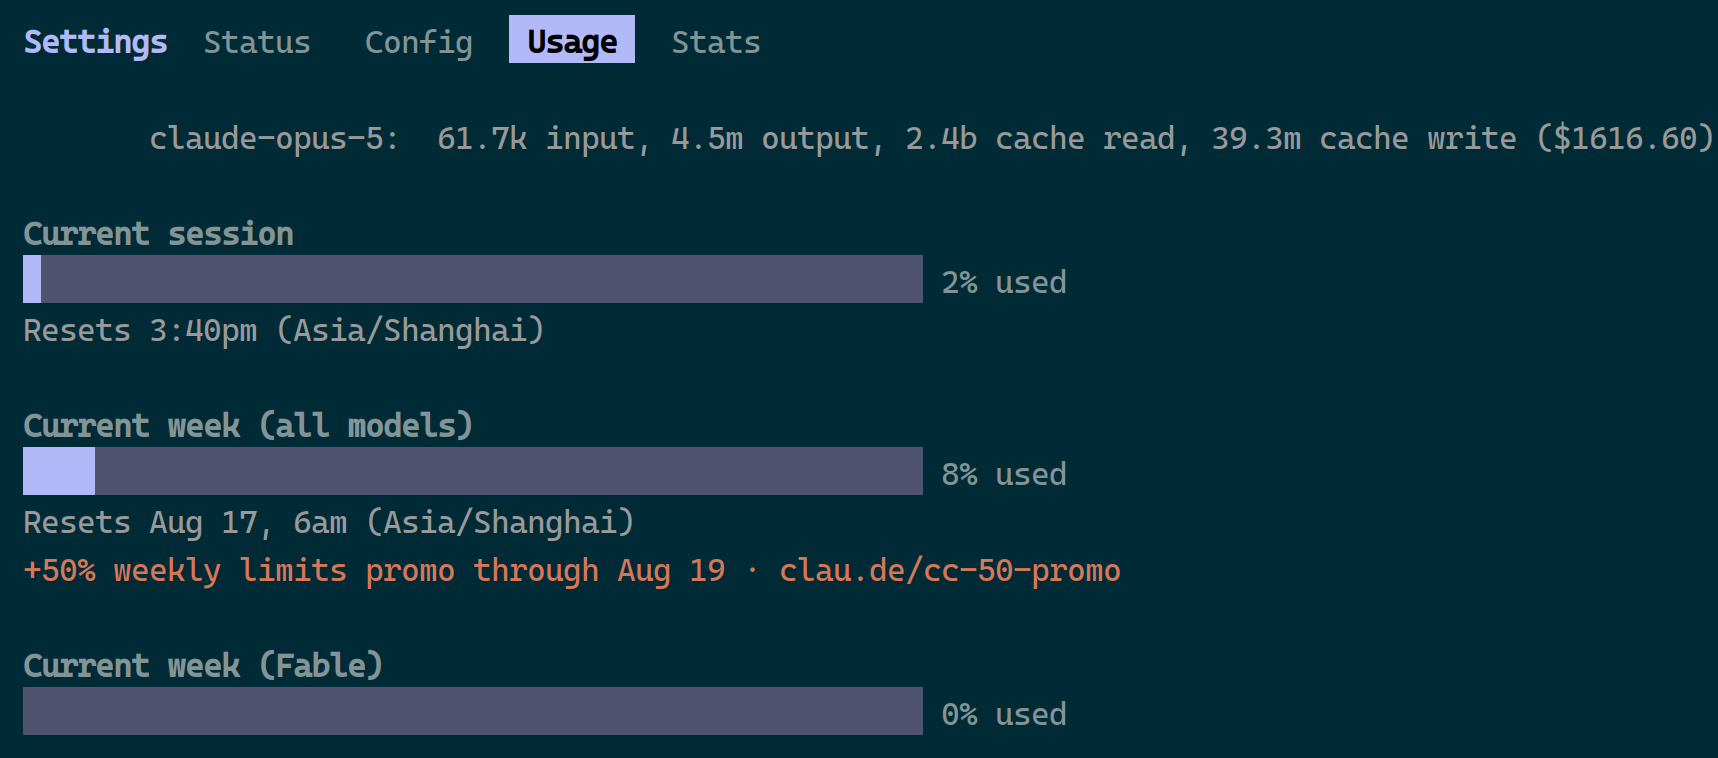
Task: Click the 2% used label
Action: point(1004,282)
